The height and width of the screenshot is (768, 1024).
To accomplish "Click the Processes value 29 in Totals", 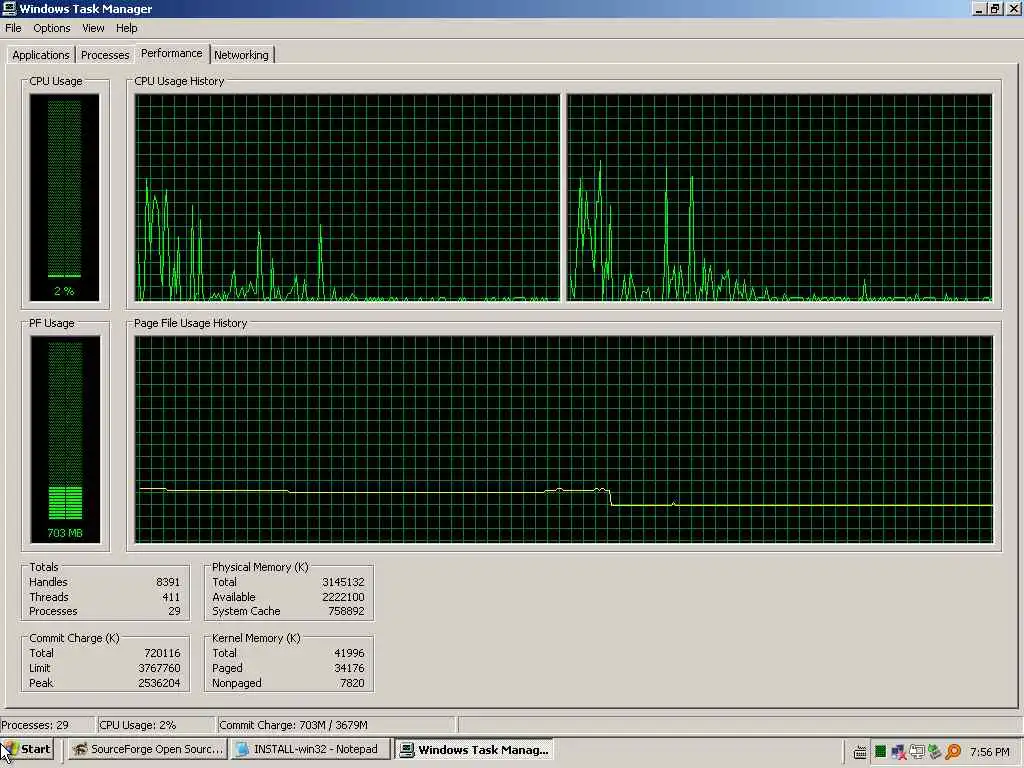I will point(174,611).
